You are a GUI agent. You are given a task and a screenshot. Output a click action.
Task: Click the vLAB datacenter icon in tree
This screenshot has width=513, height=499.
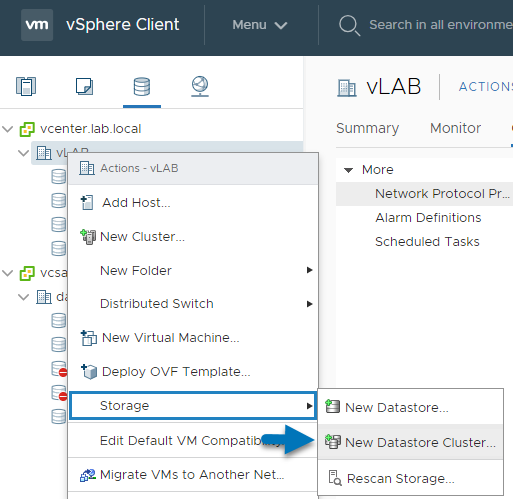coord(44,153)
